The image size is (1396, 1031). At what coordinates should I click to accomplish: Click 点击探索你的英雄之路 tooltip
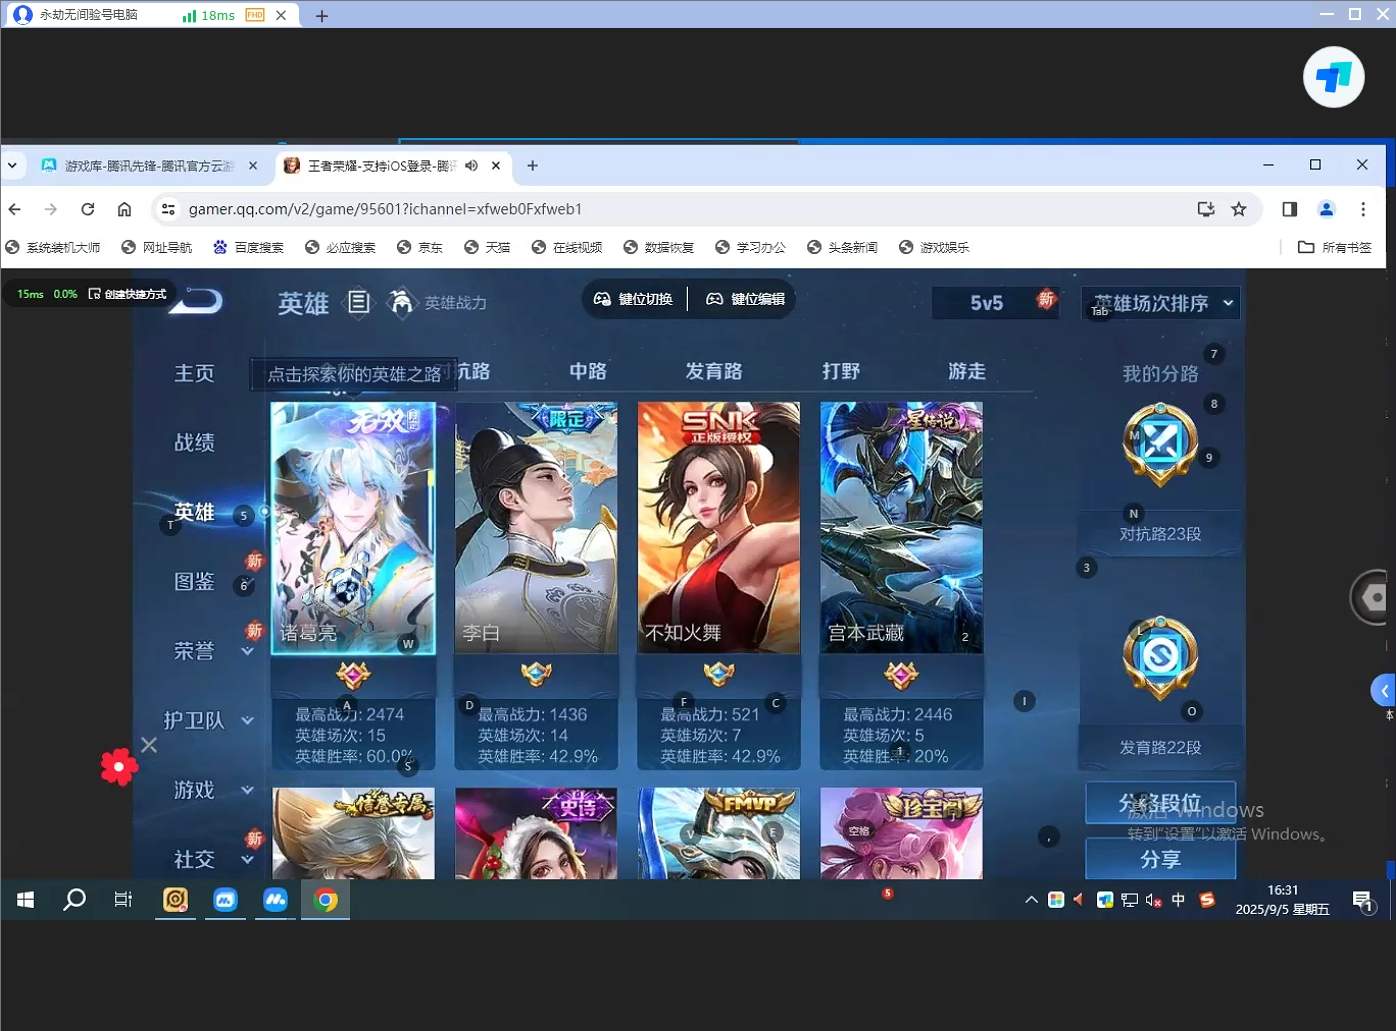(354, 374)
